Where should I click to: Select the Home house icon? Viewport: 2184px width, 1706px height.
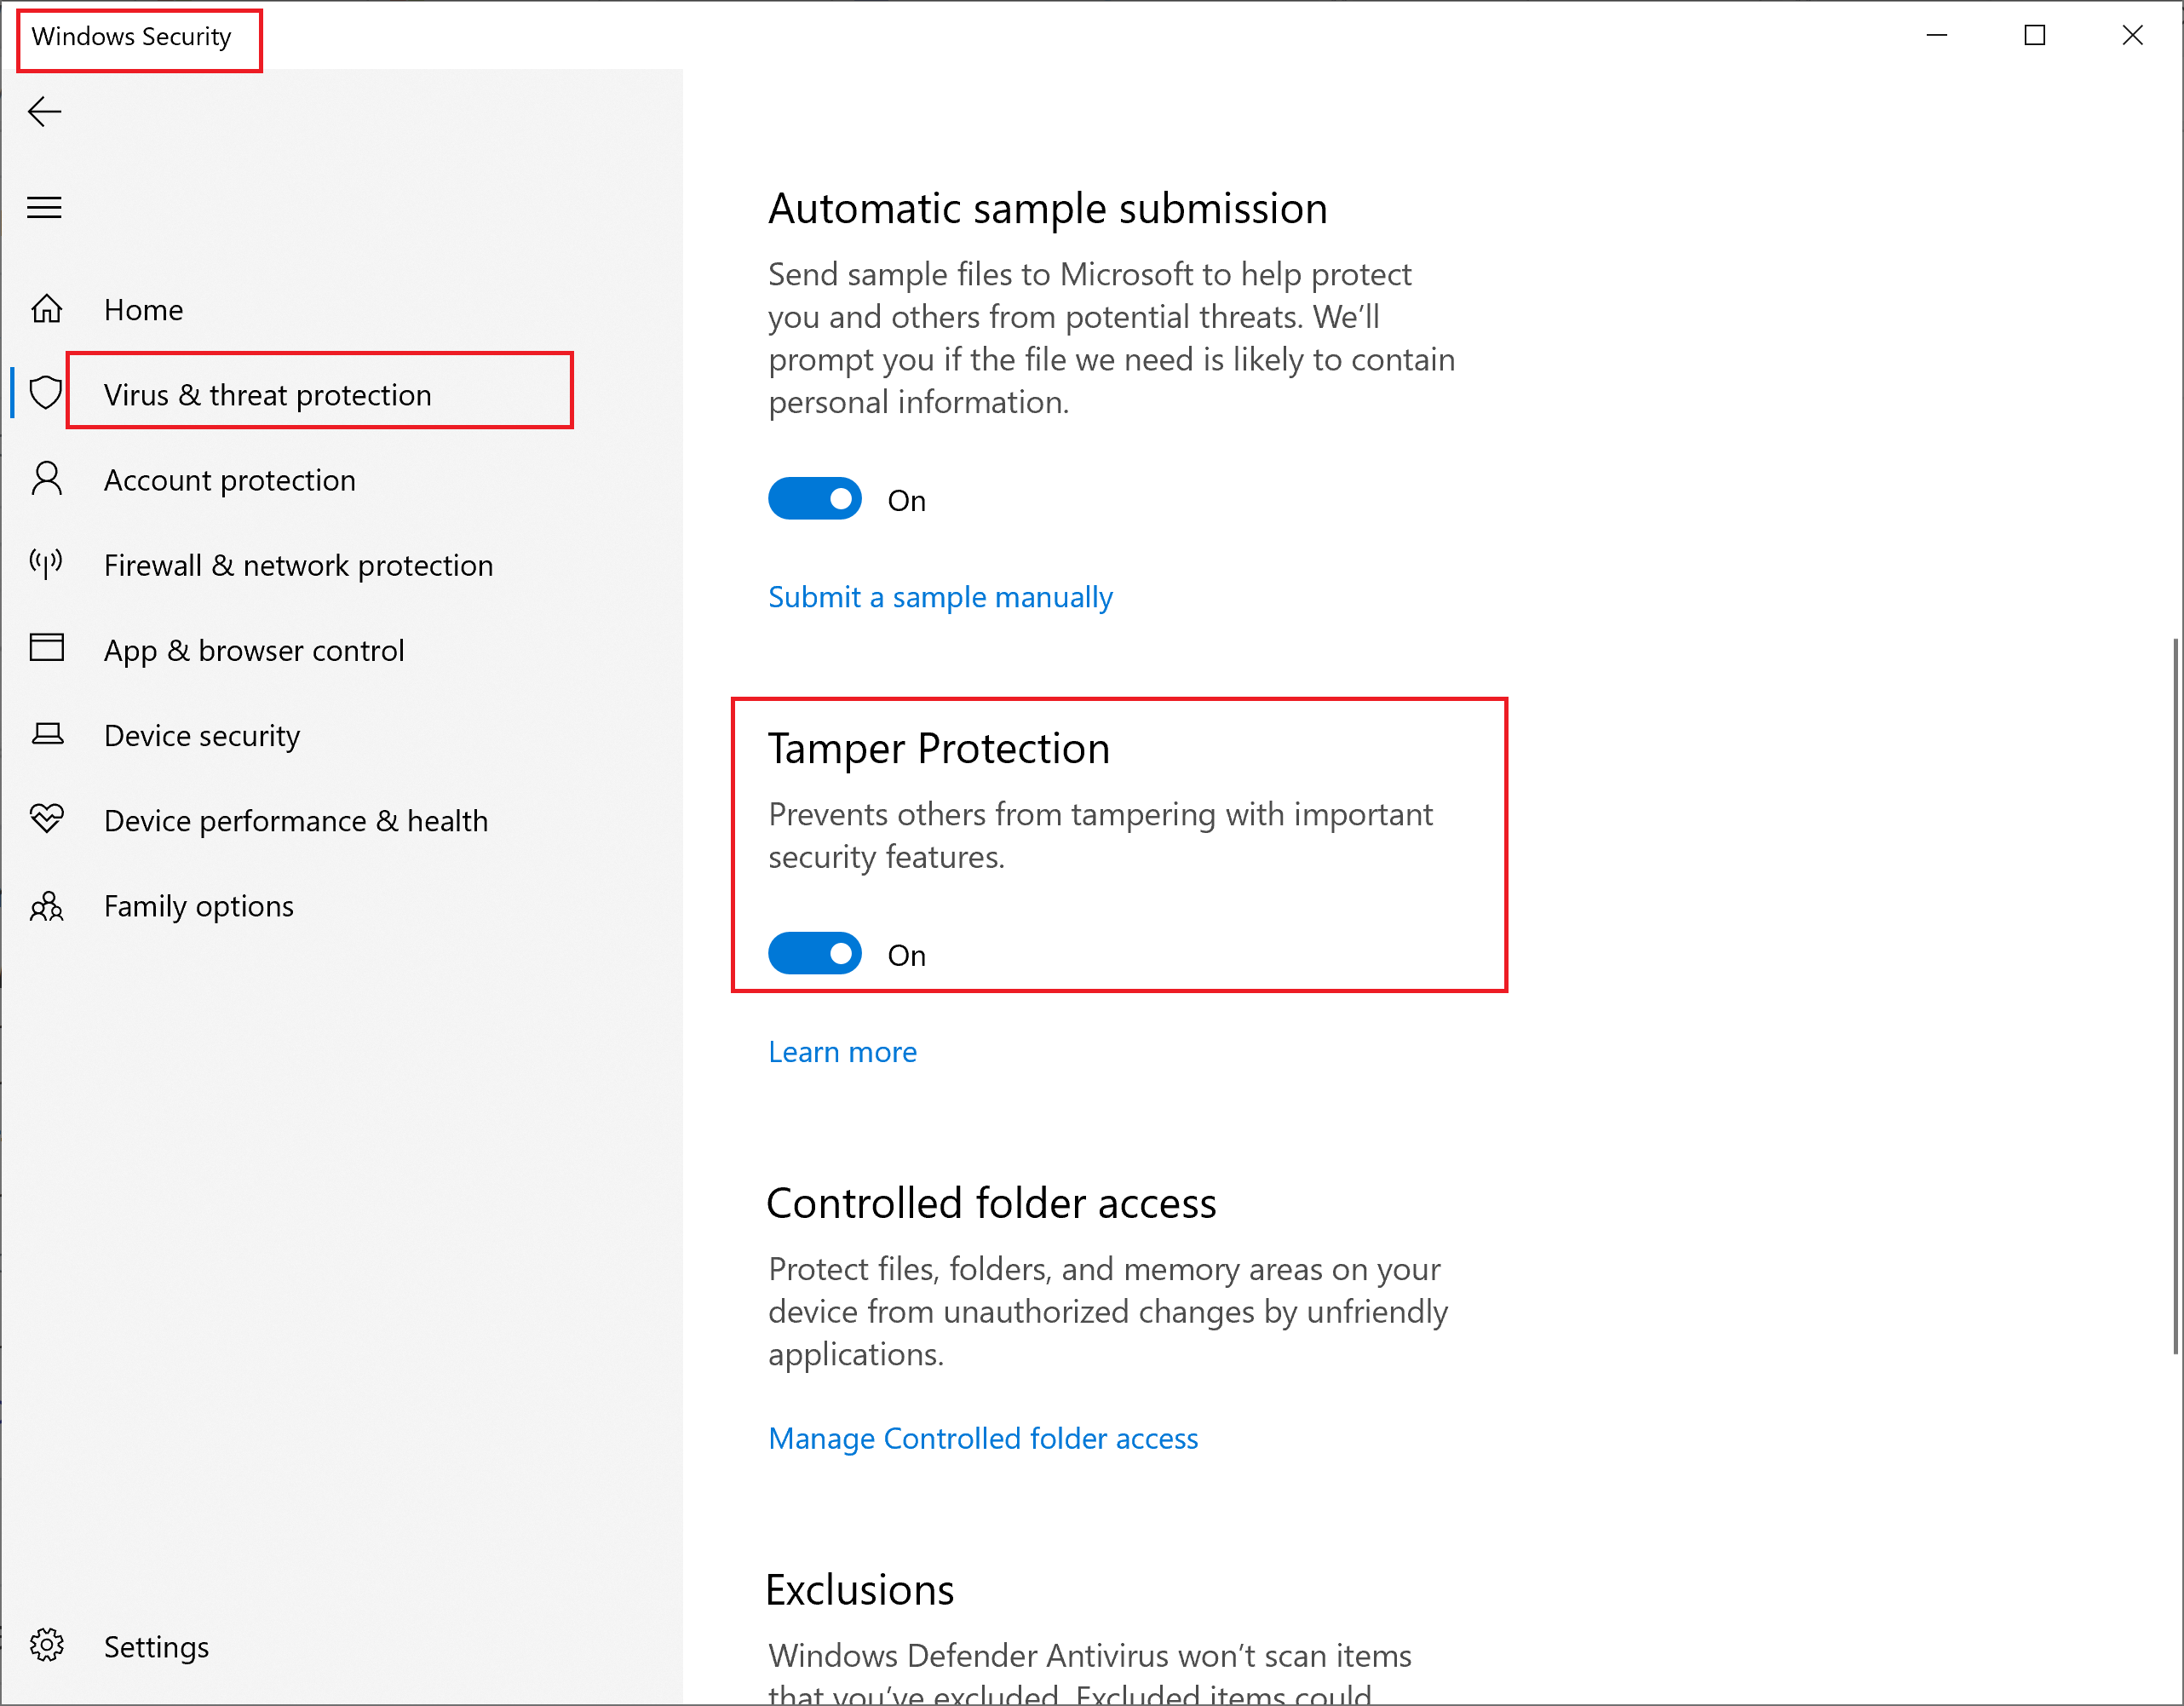tap(46, 309)
